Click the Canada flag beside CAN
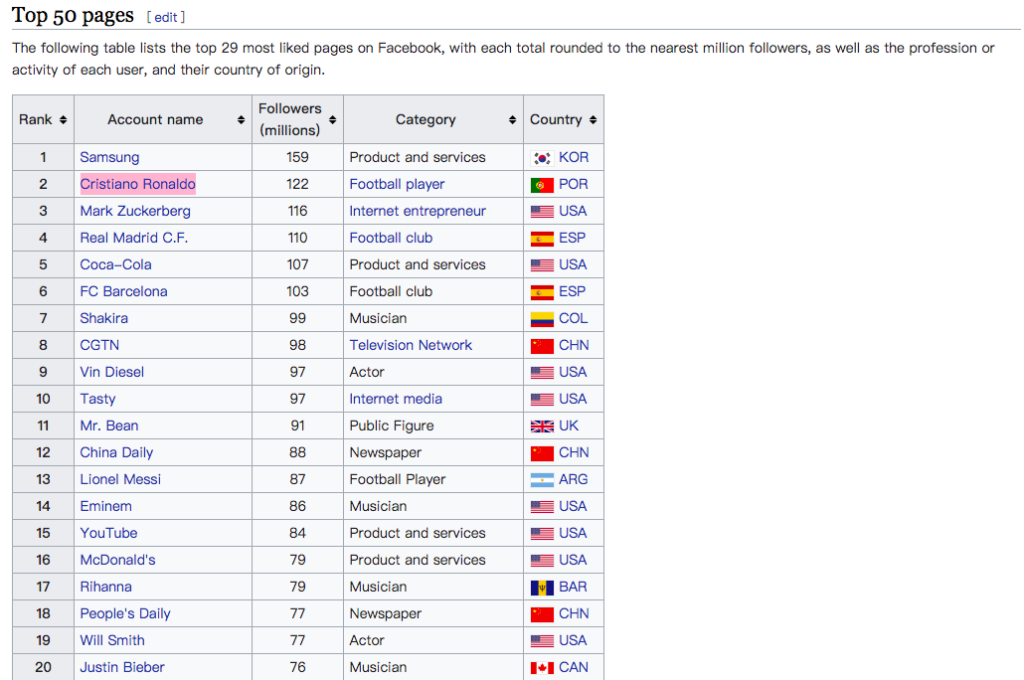 coord(542,668)
